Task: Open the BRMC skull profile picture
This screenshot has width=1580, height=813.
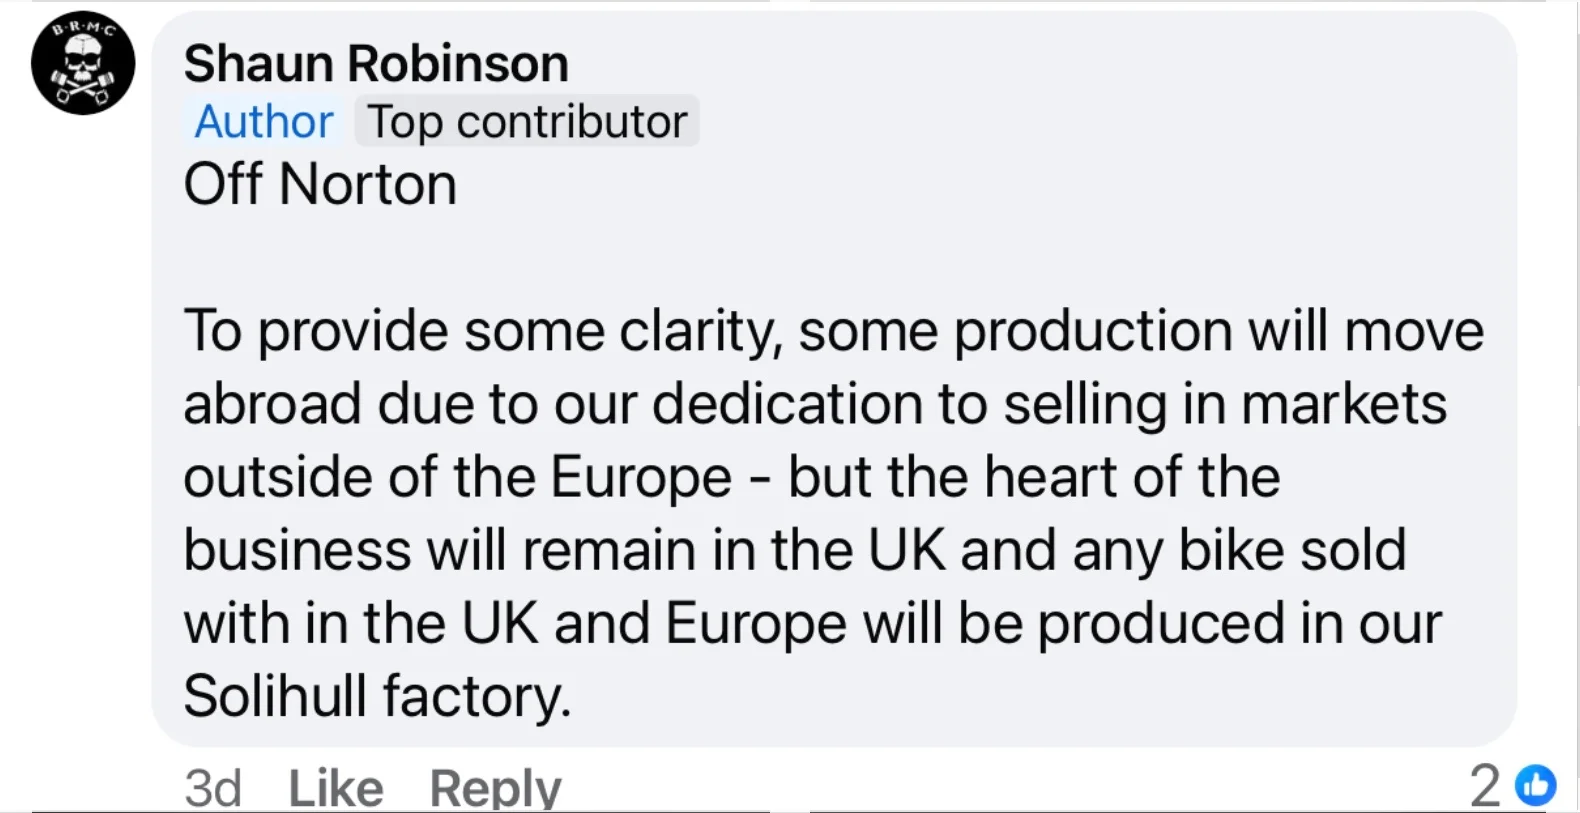Action: click(x=83, y=63)
